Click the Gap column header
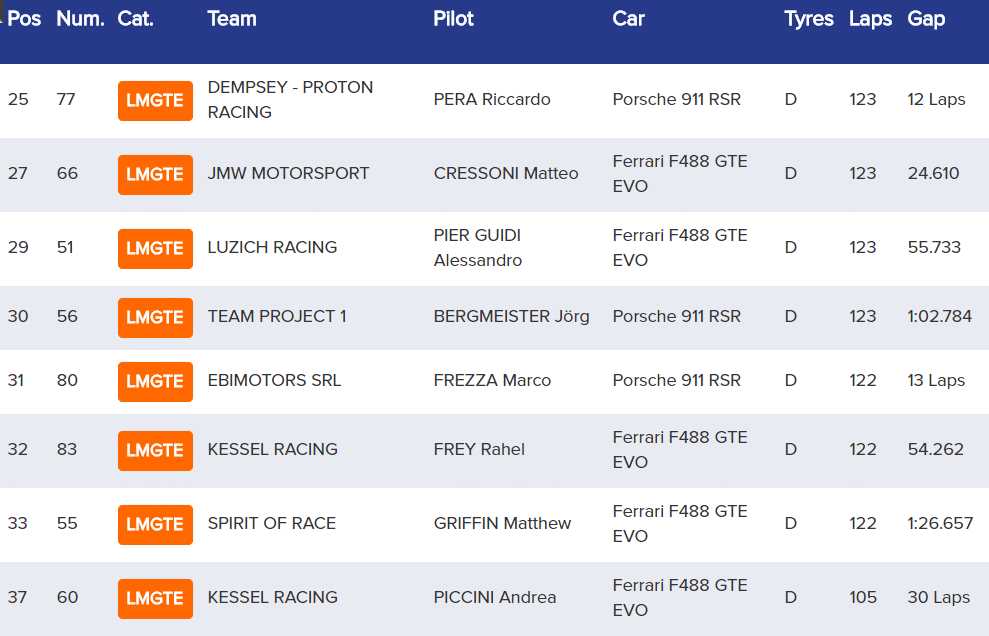The height and width of the screenshot is (636, 989). point(926,19)
